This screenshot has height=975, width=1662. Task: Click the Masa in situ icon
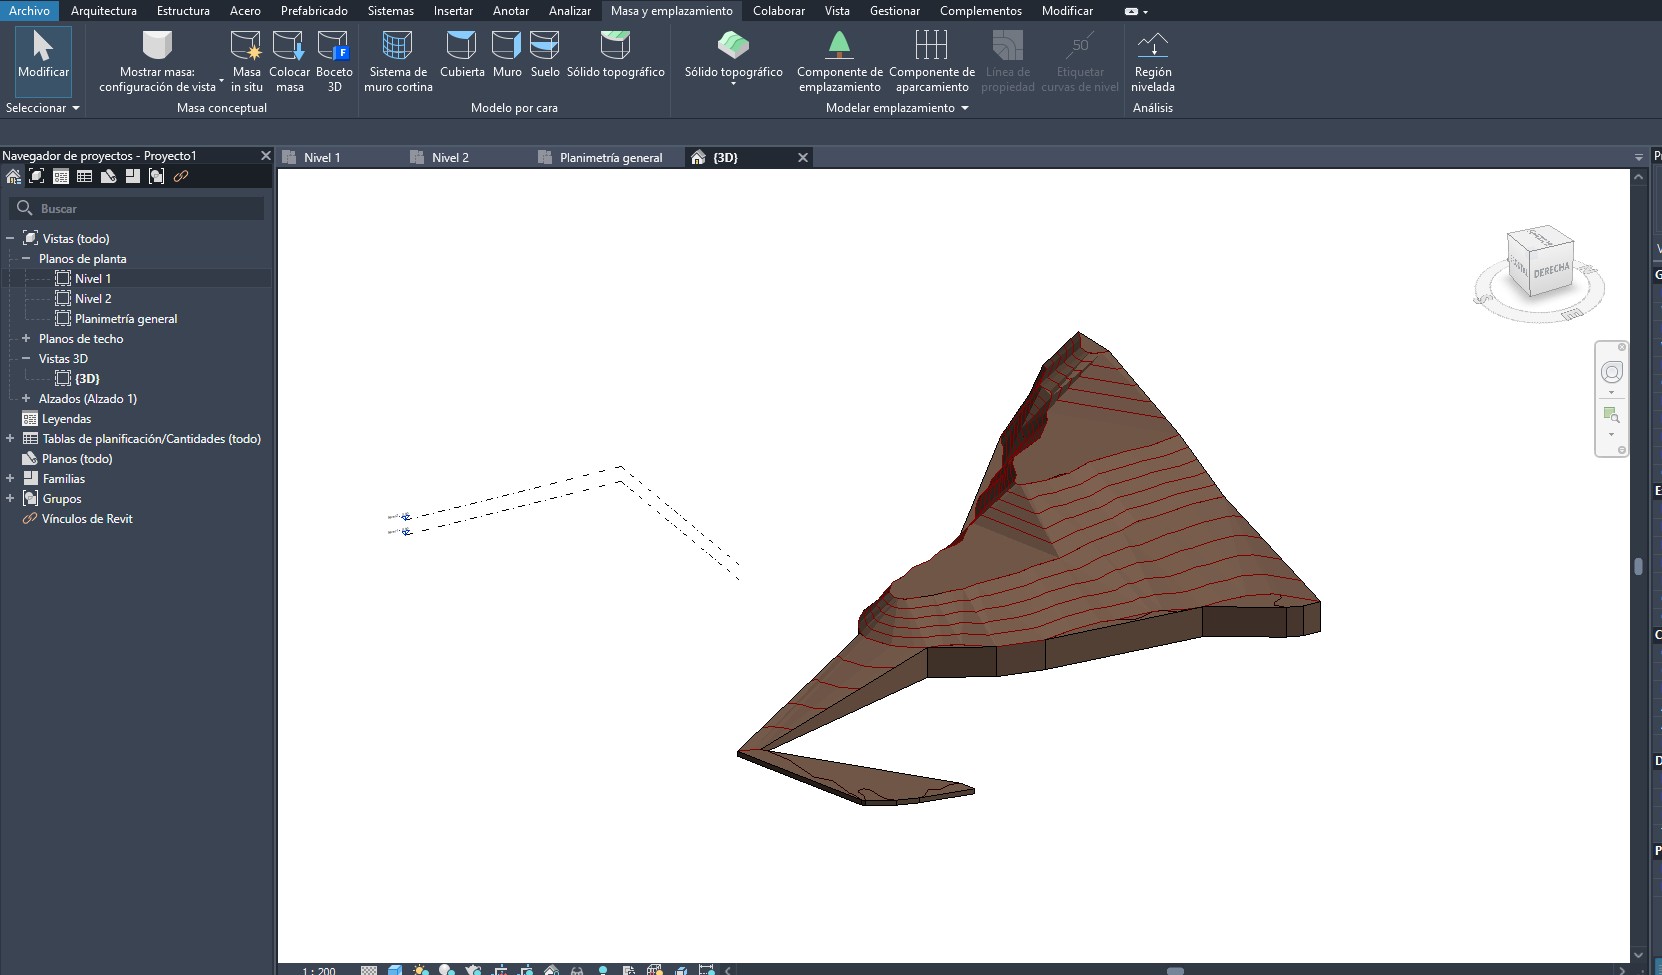click(246, 46)
